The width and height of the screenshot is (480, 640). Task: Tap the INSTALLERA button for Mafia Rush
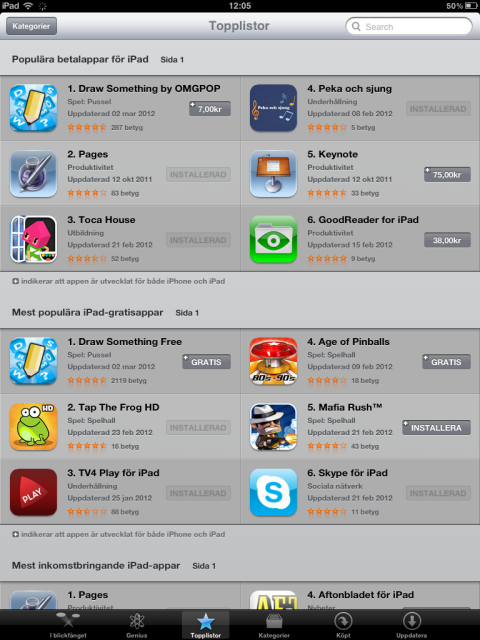tap(436, 428)
